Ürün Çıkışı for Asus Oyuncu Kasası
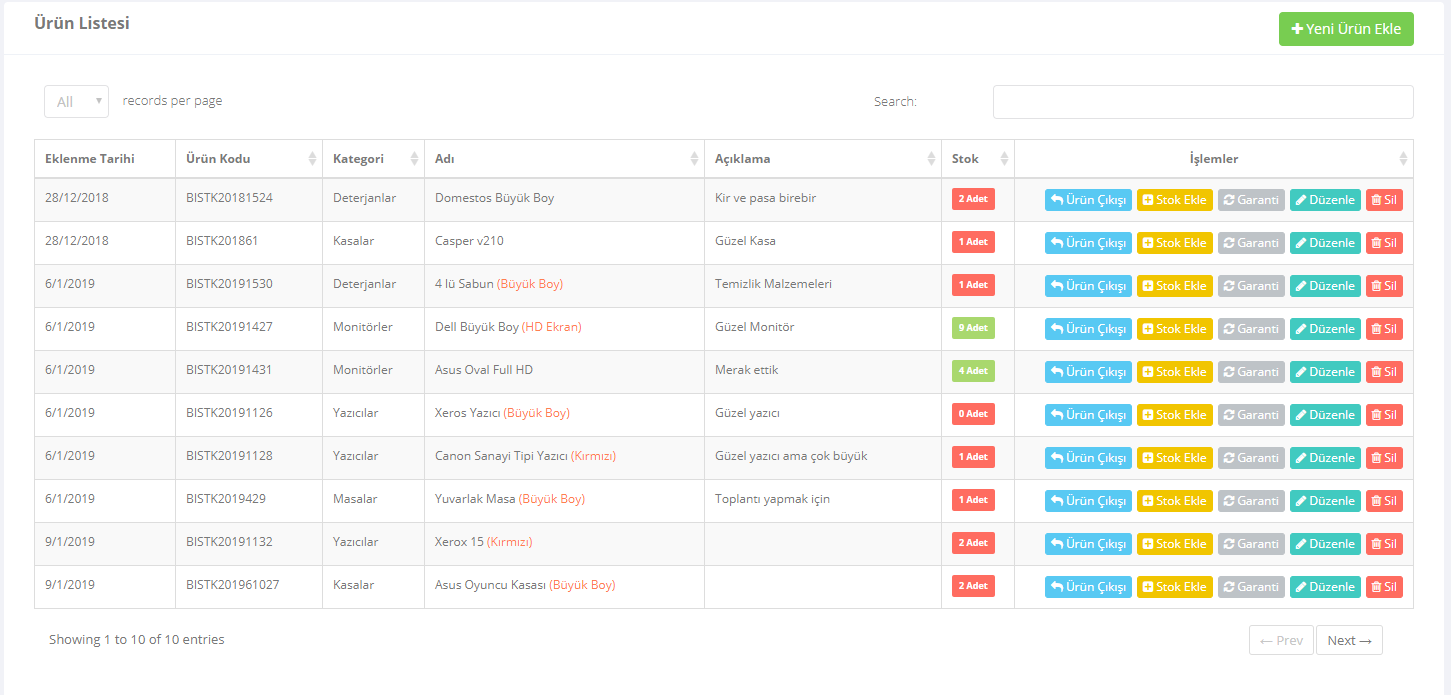Screen dimensions: 1451x695 tap(1088, 587)
